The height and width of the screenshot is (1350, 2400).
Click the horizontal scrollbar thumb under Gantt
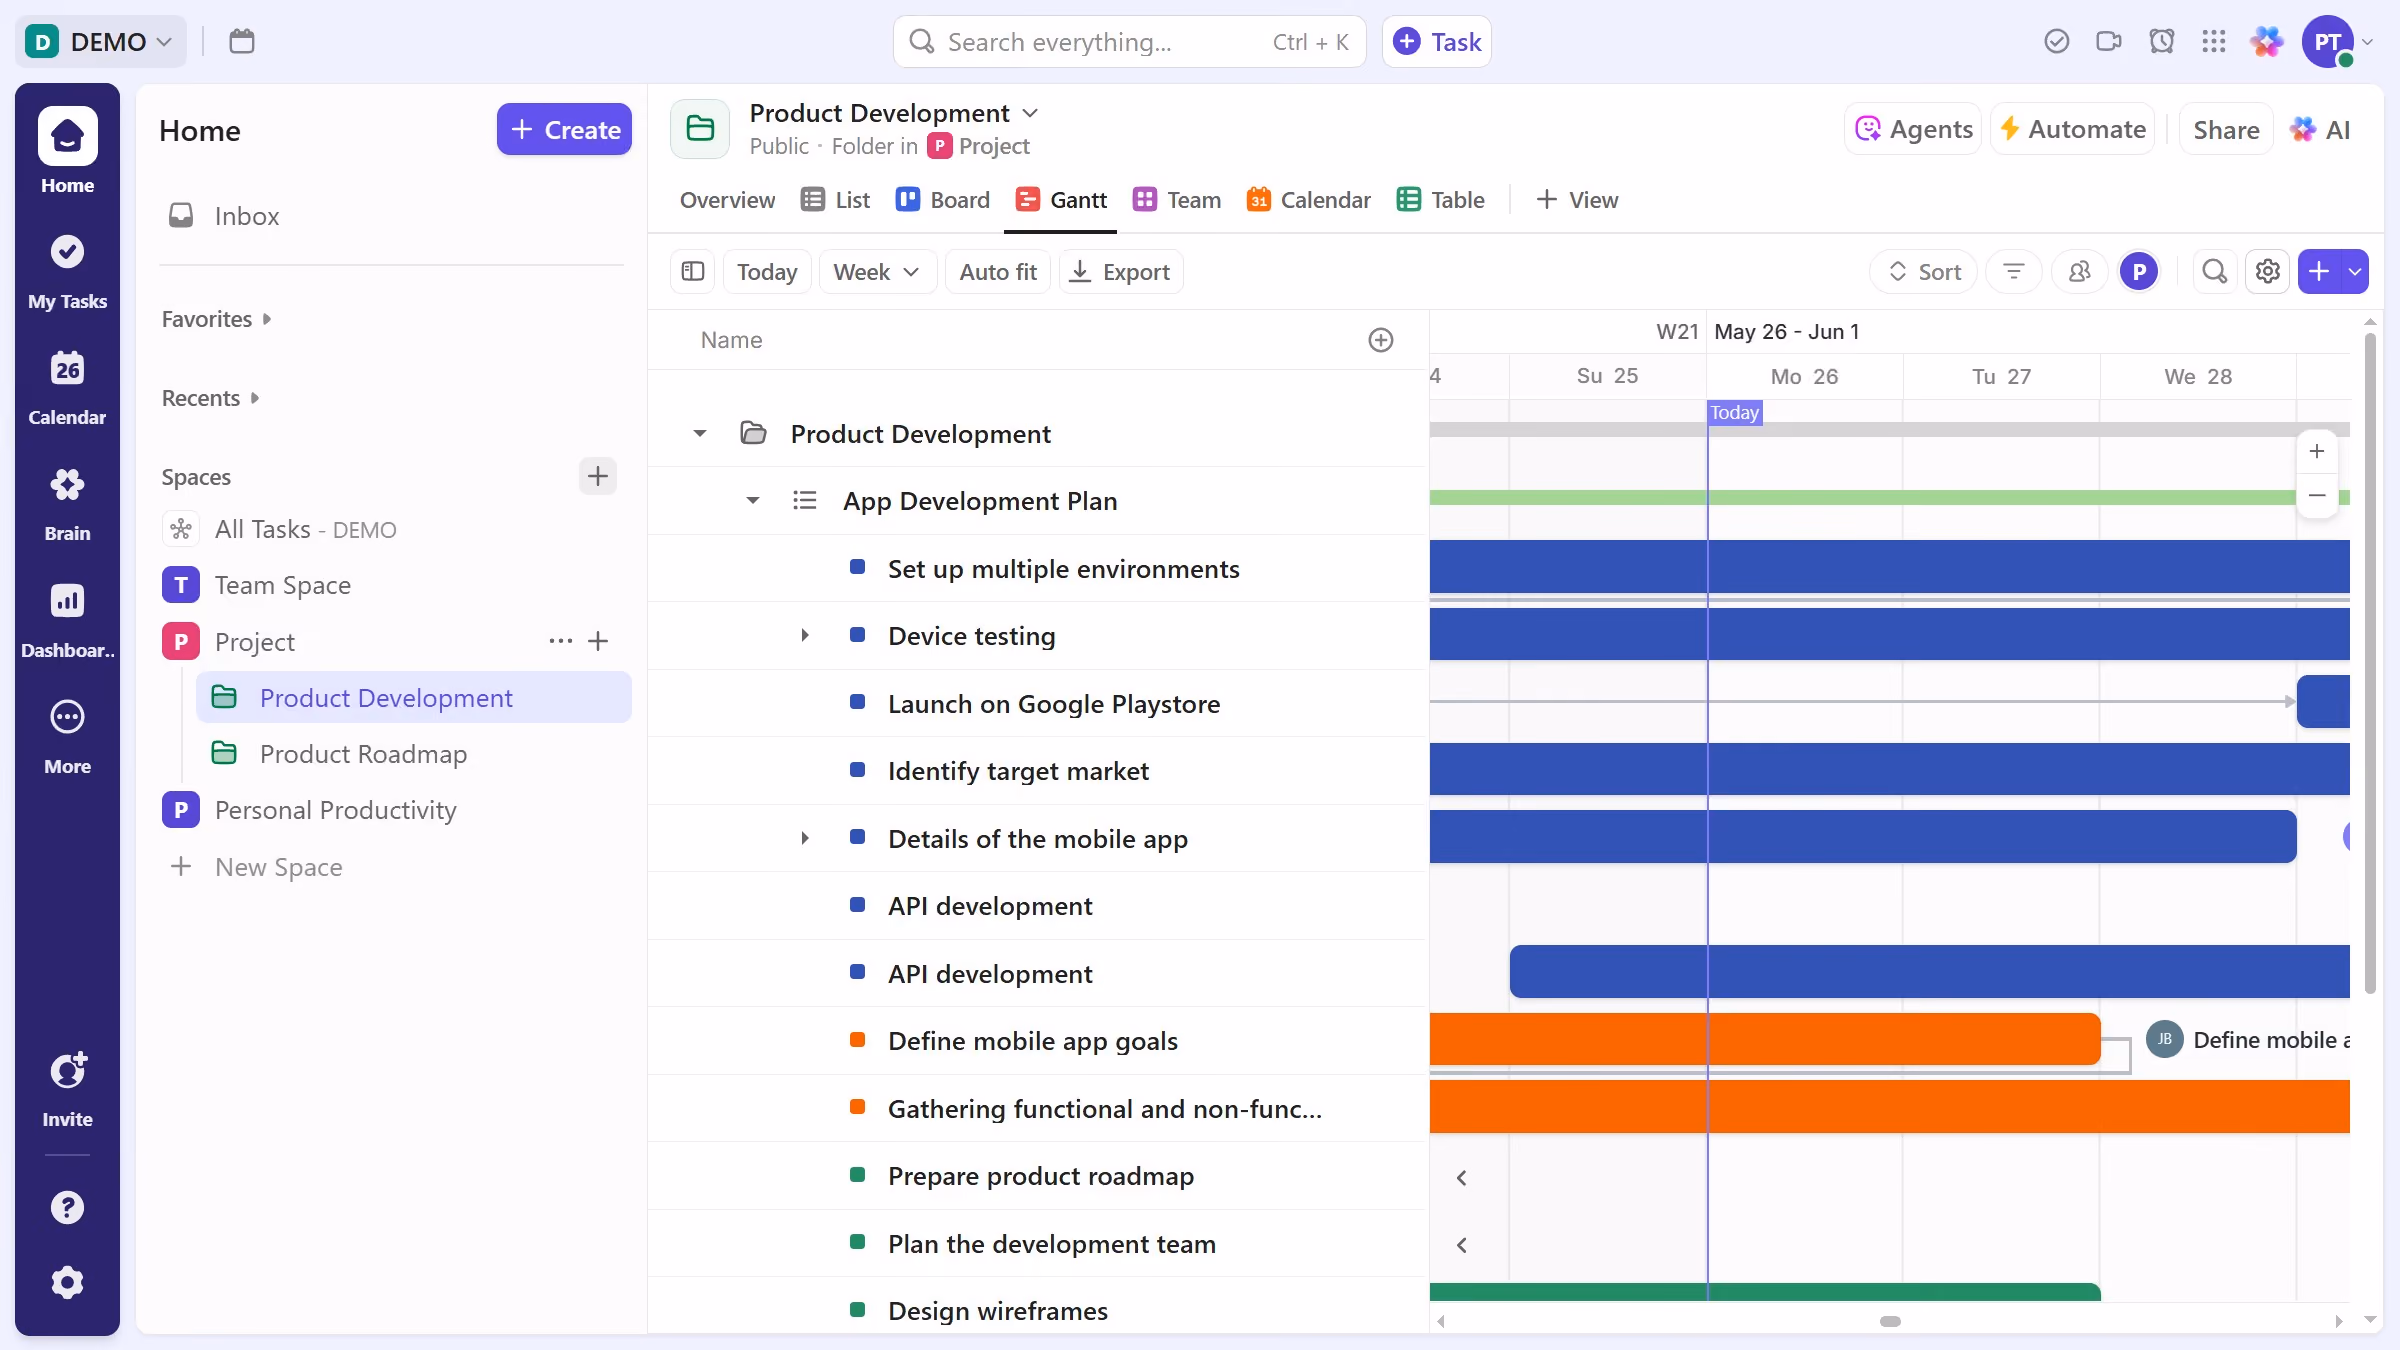(x=1890, y=1321)
